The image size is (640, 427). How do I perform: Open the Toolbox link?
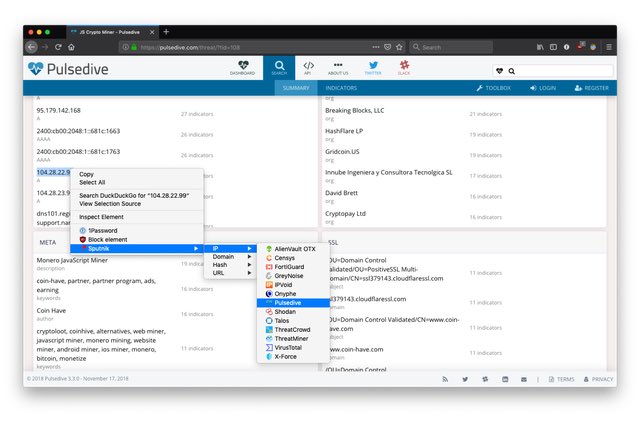493,88
